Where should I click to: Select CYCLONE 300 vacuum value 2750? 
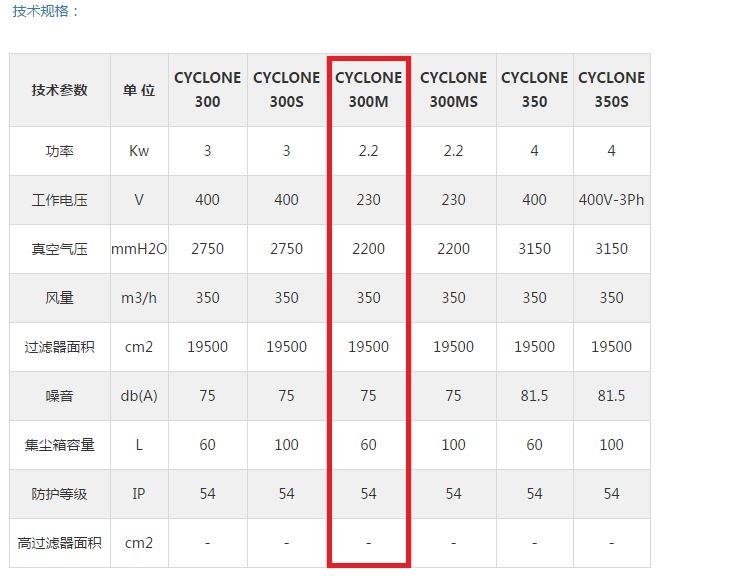click(x=208, y=249)
